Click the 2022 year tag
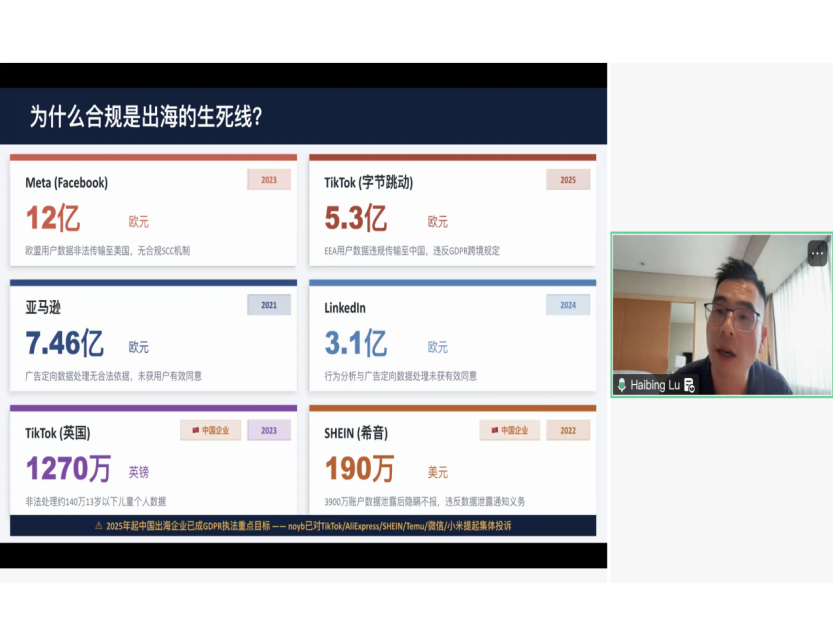This screenshot has width=834, height=625. 568,430
